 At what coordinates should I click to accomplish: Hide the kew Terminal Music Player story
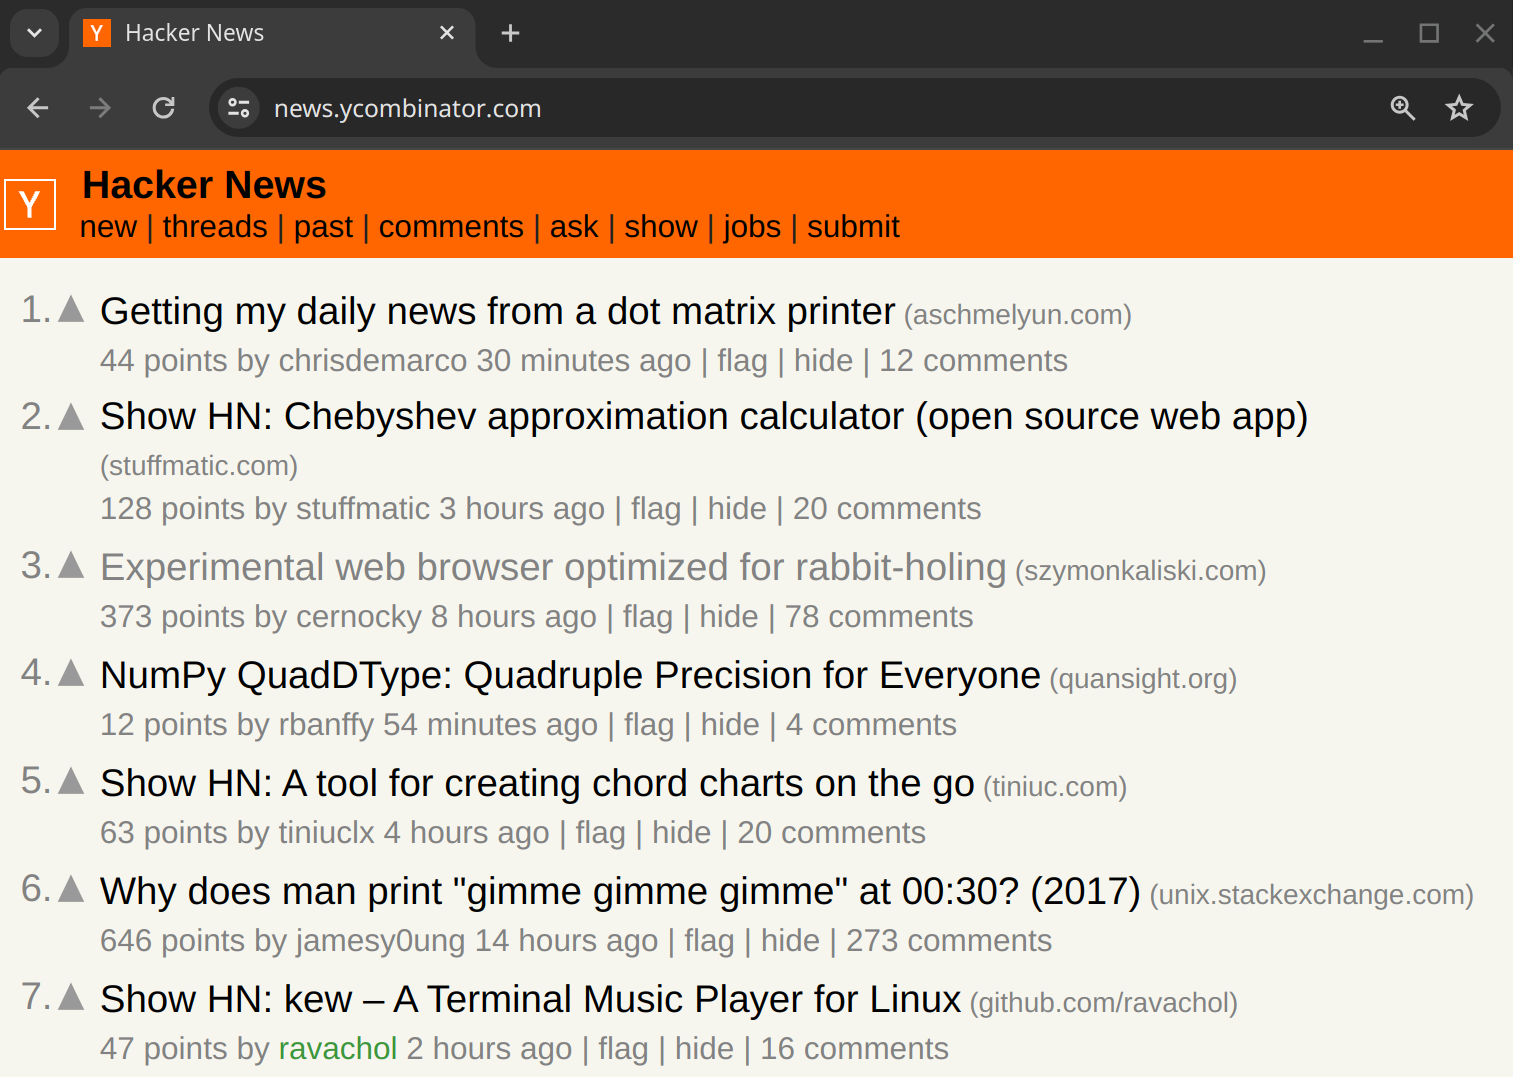point(704,1048)
